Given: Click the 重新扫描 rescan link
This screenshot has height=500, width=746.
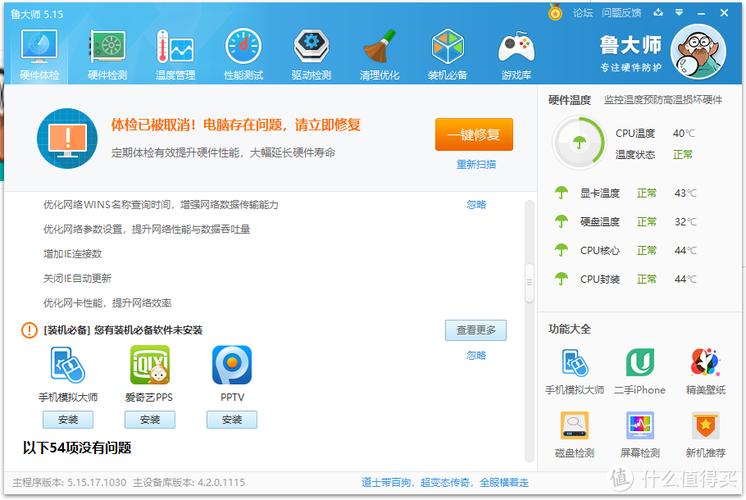Looking at the screenshot, I should (x=476, y=164).
